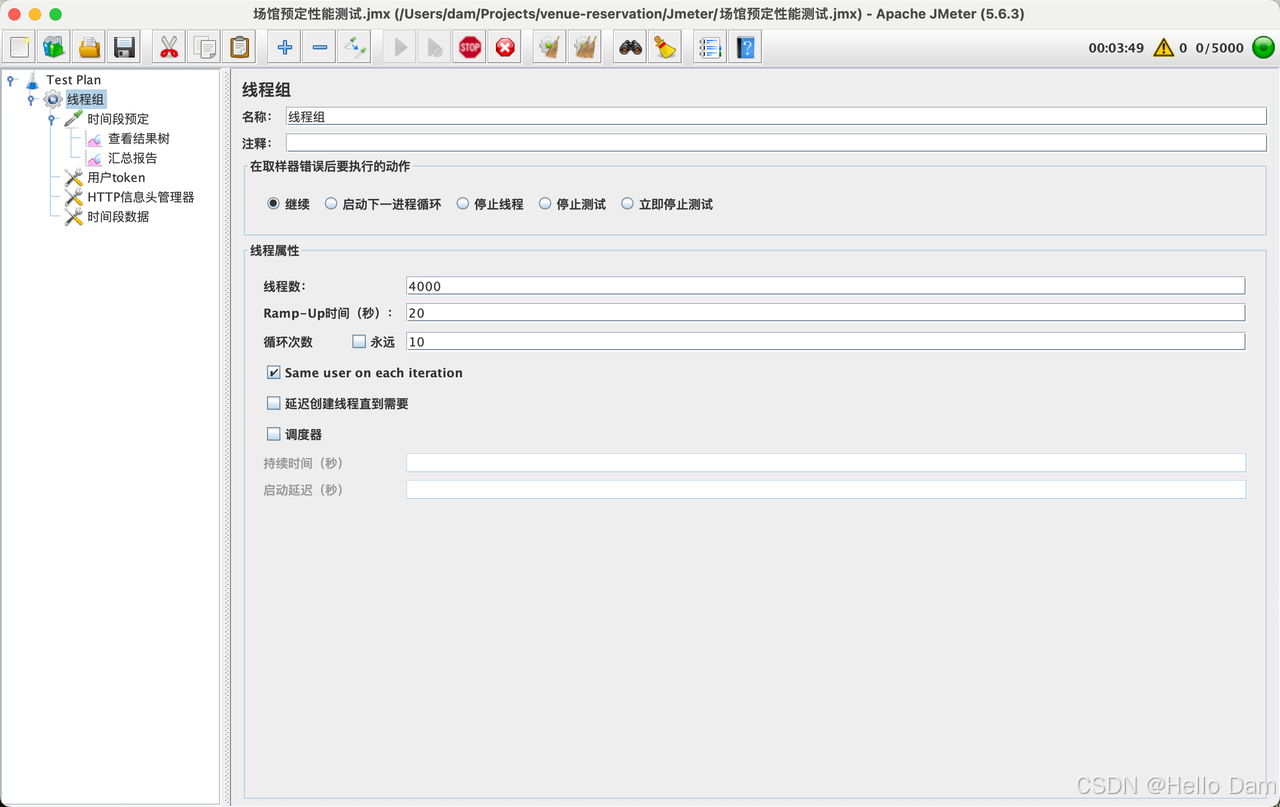Click the 启动延迟（秒）field
1280x807 pixels.
(x=826, y=490)
